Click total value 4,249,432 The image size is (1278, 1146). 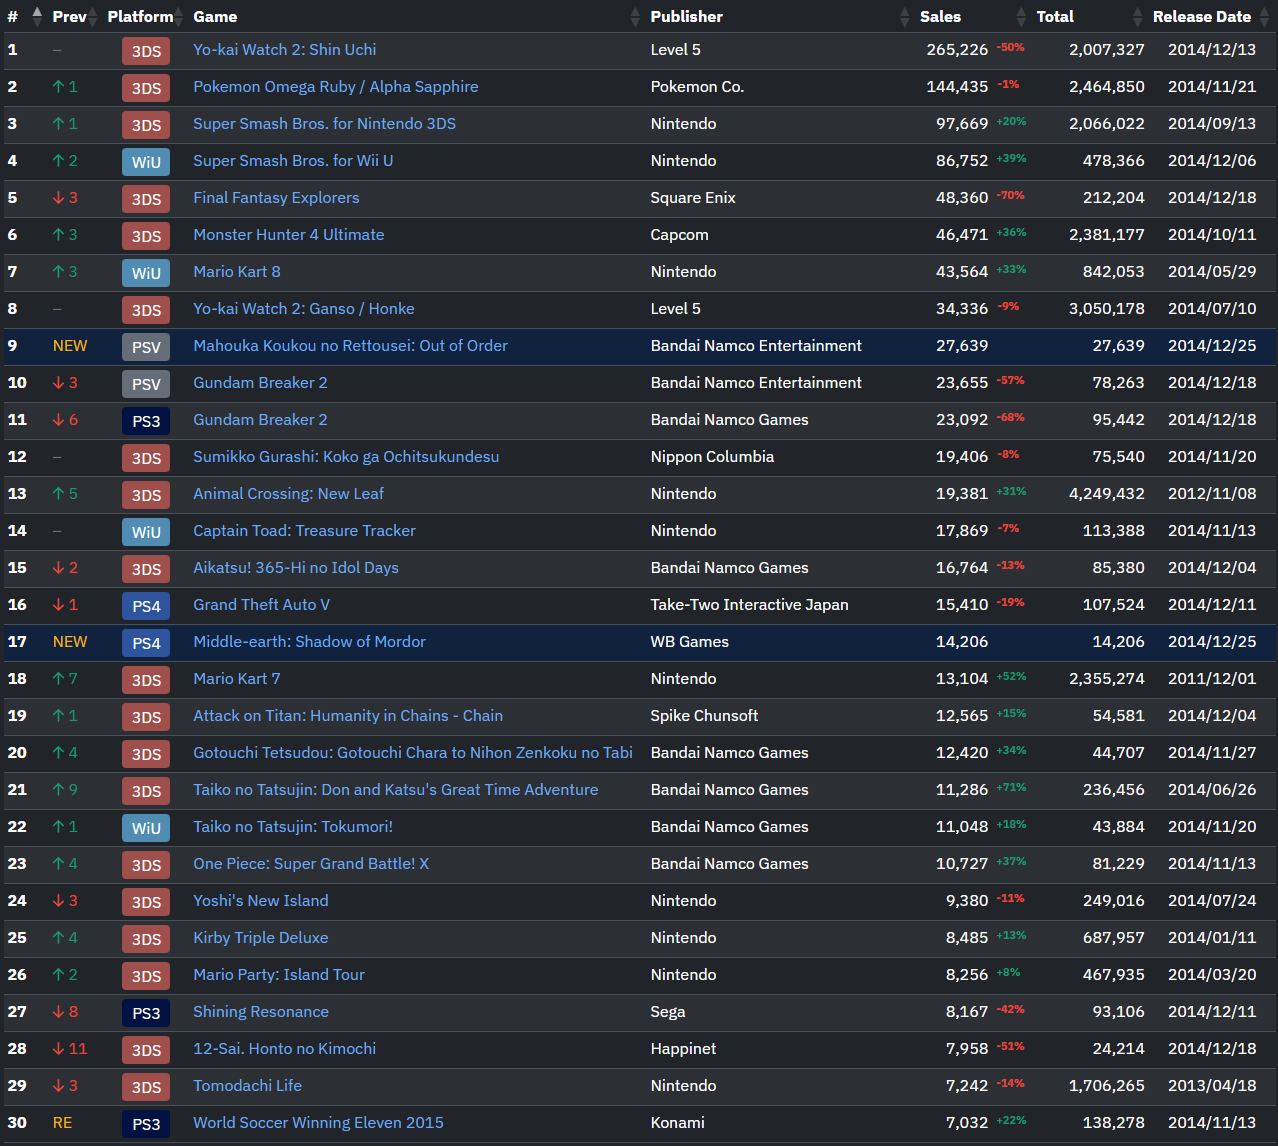coord(1107,493)
